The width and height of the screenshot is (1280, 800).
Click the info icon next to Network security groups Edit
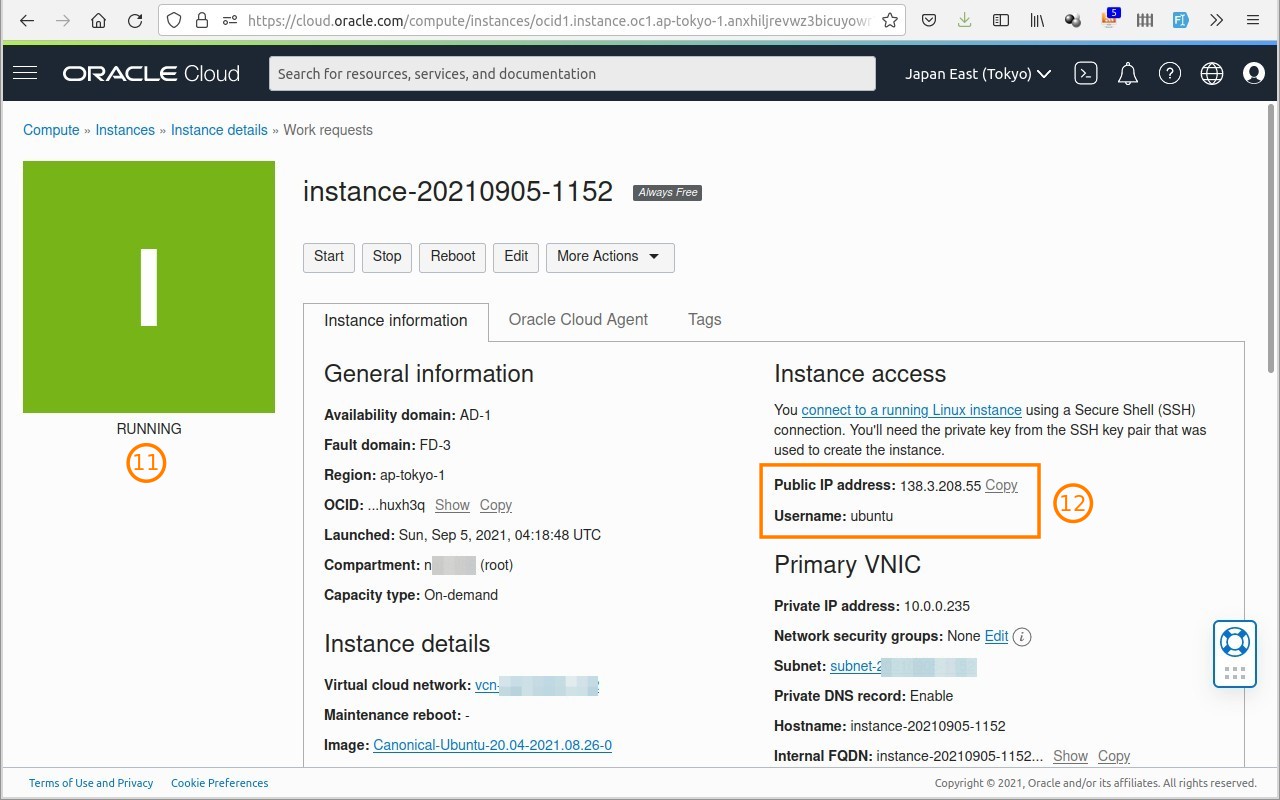(x=1022, y=636)
